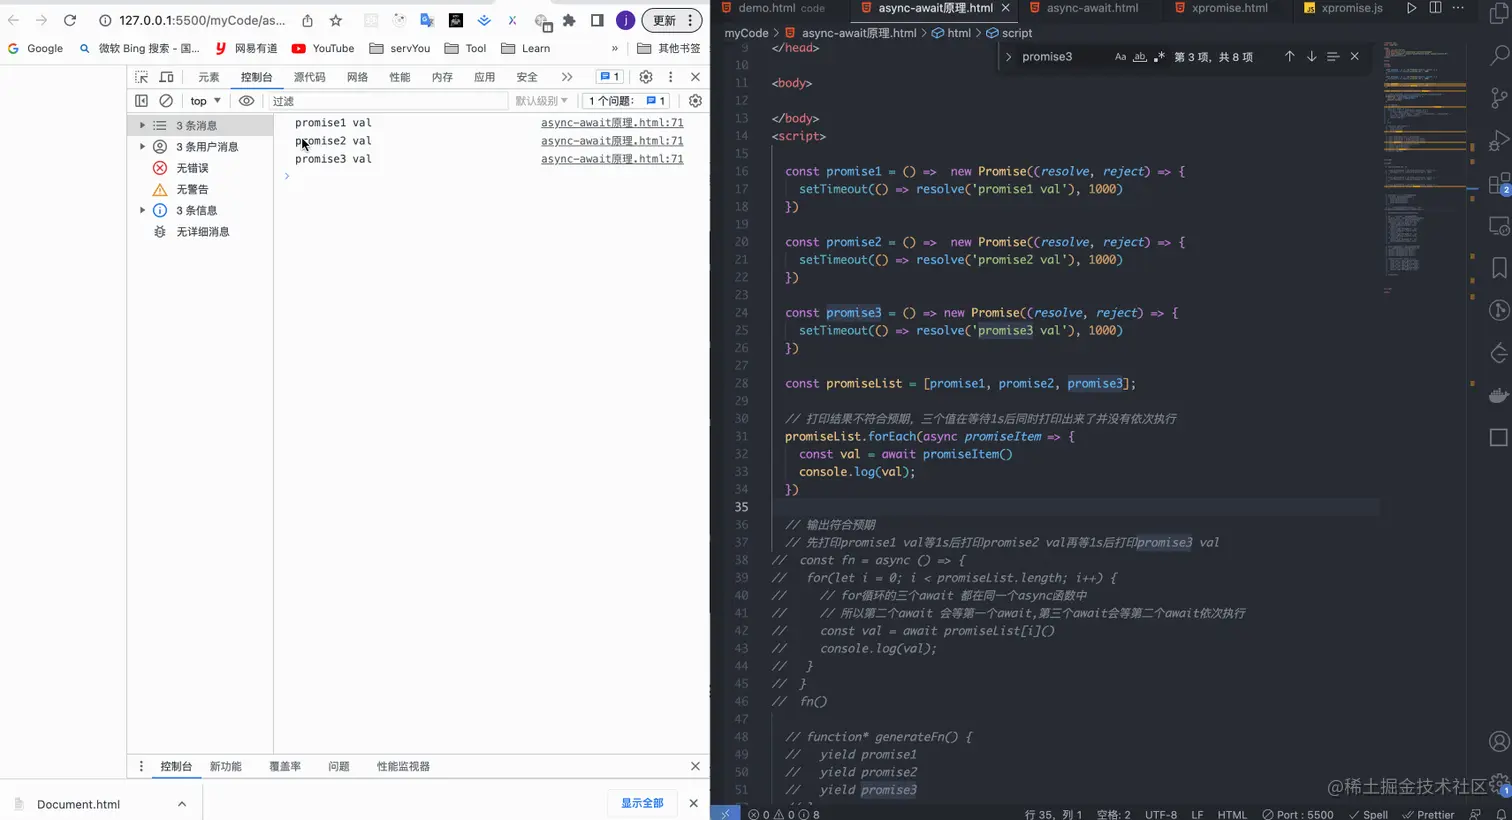Expand the 3 条用户消息 group
Screen dimensions: 1512x820
[142, 146]
